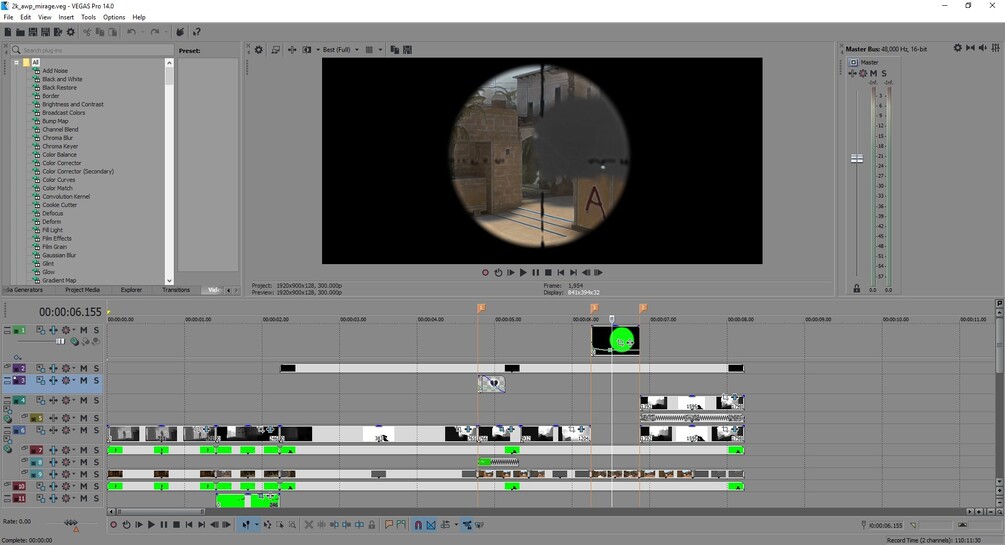Image resolution: width=1005 pixels, height=545 pixels.
Task: Click the Lock event padlock in the bottom toolbar
Action: coord(372,524)
